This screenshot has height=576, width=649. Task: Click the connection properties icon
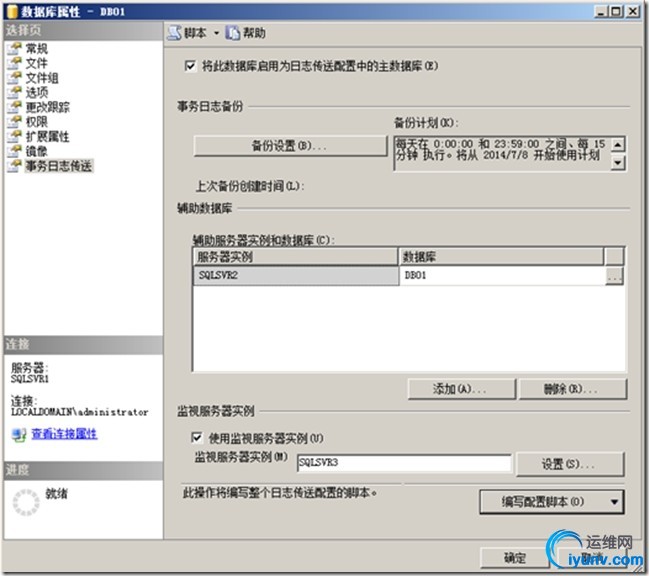(19, 434)
